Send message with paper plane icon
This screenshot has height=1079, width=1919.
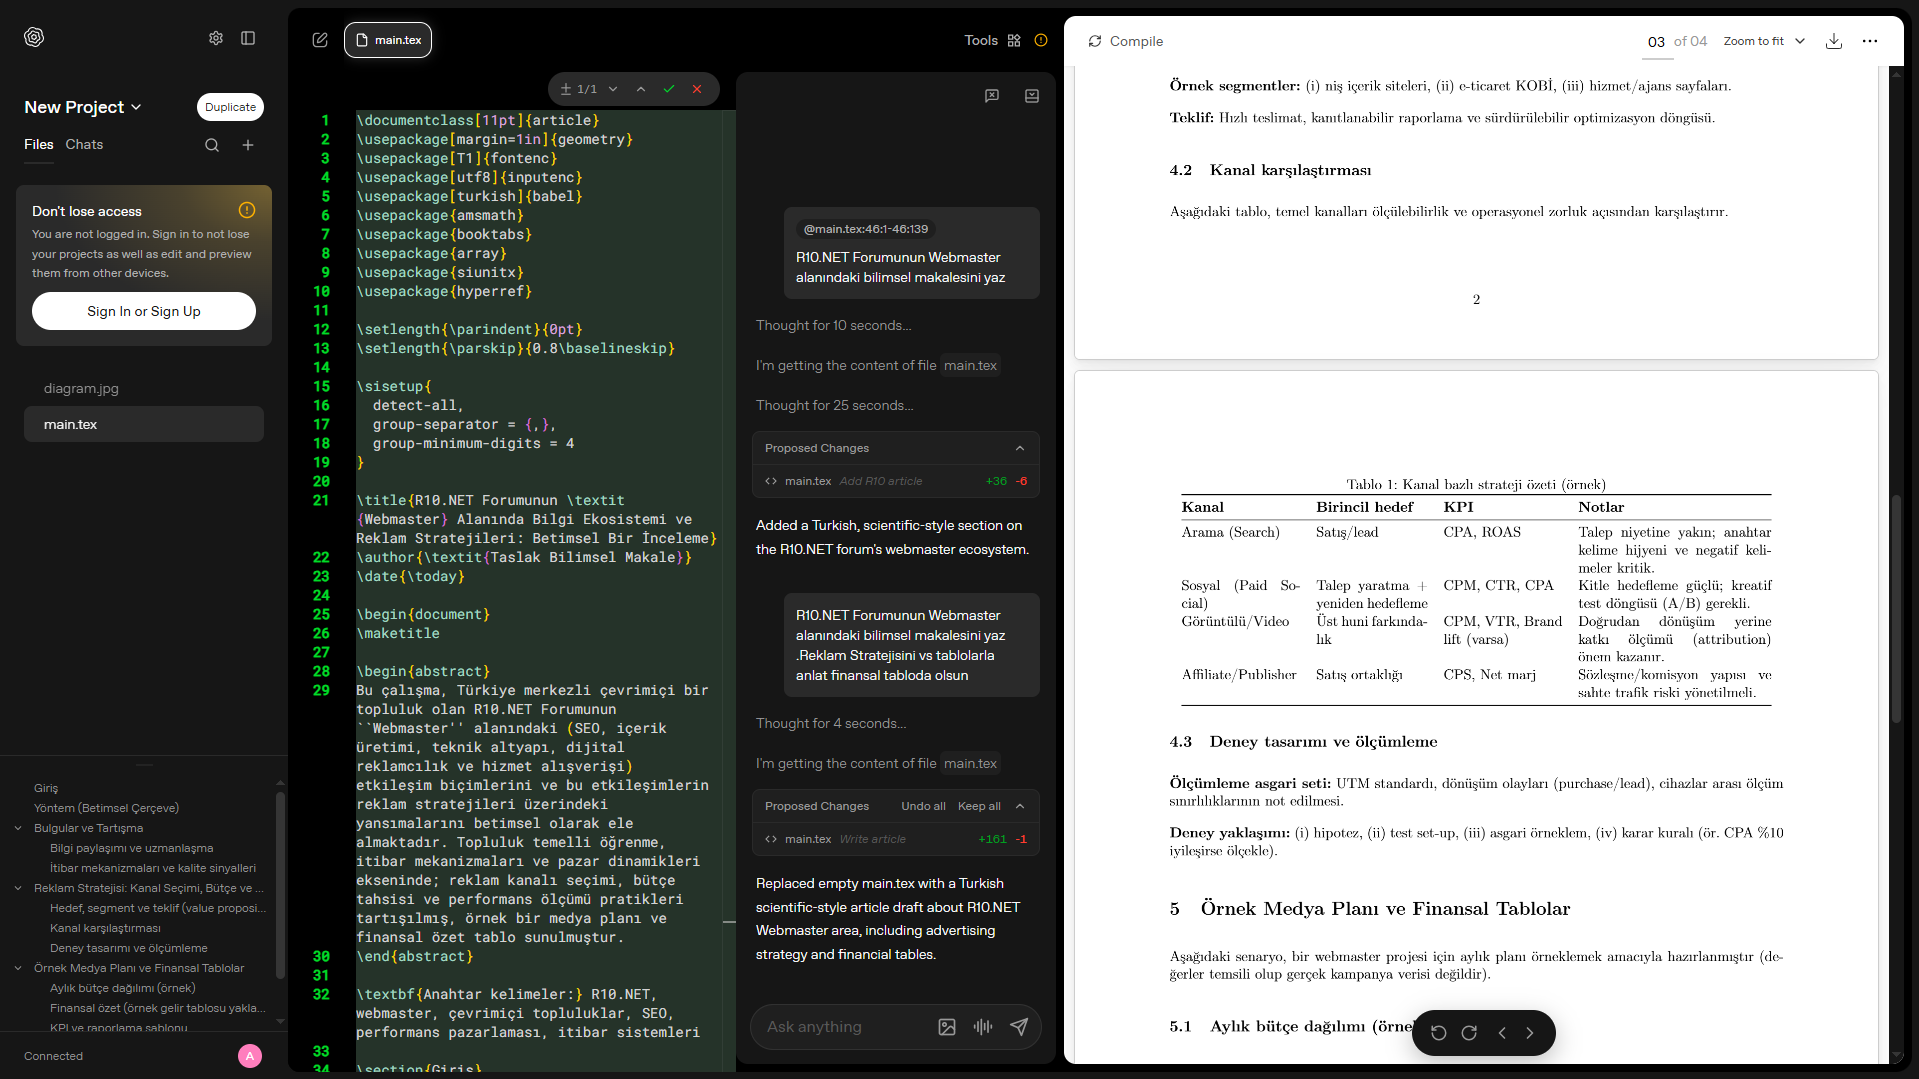[x=1019, y=1027]
